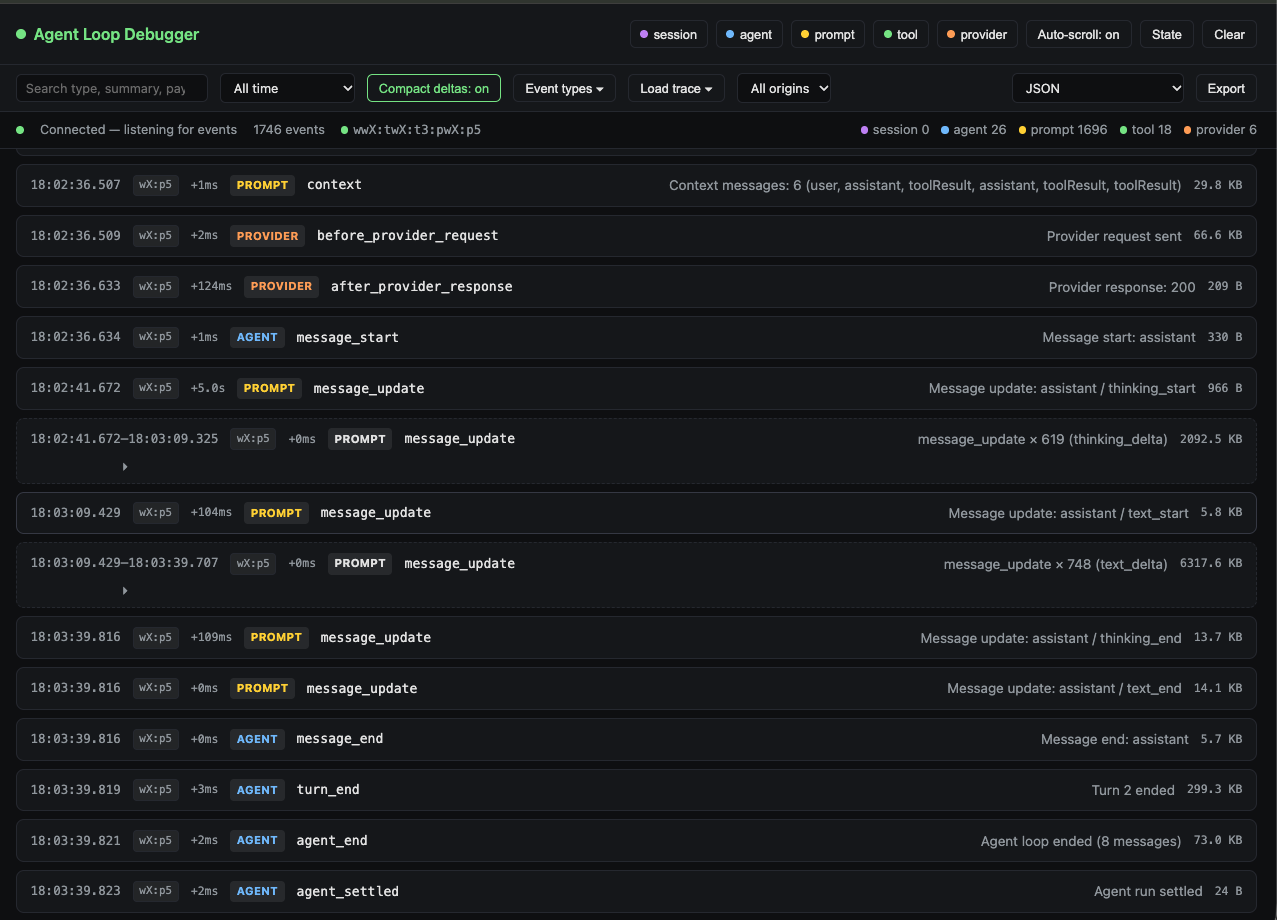Screen dimensions: 1277x920
Task: Click the +124ms delta value
Action: tap(211, 286)
